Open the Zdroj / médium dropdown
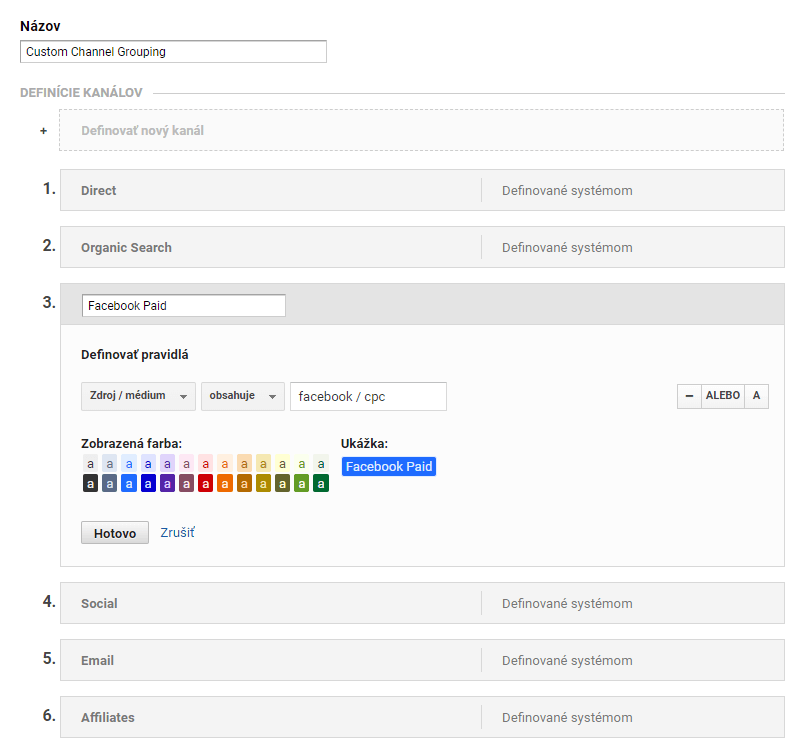The height and width of the screenshot is (754, 812). 138,396
